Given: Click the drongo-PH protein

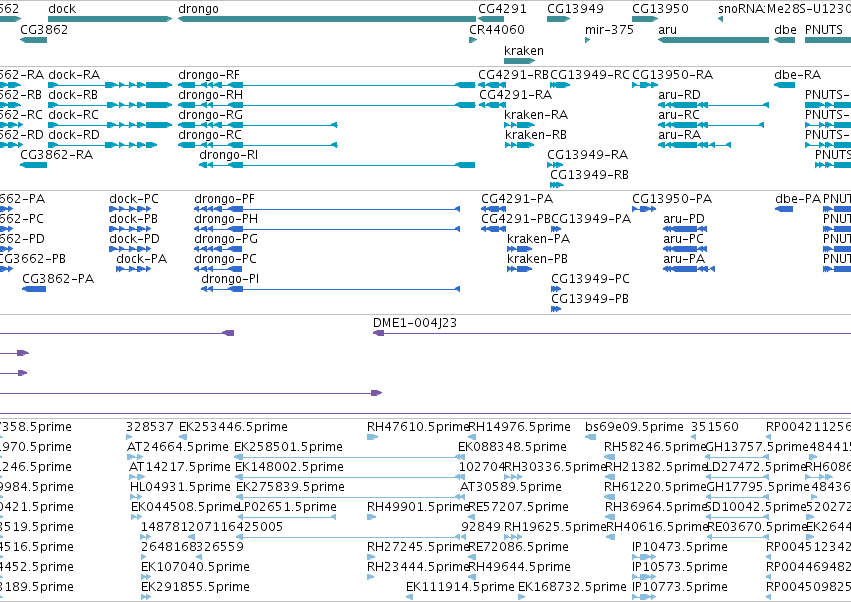Looking at the screenshot, I should [327, 229].
